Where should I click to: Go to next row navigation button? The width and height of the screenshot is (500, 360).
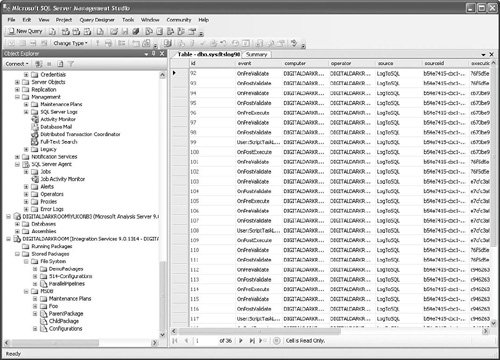click(240, 341)
